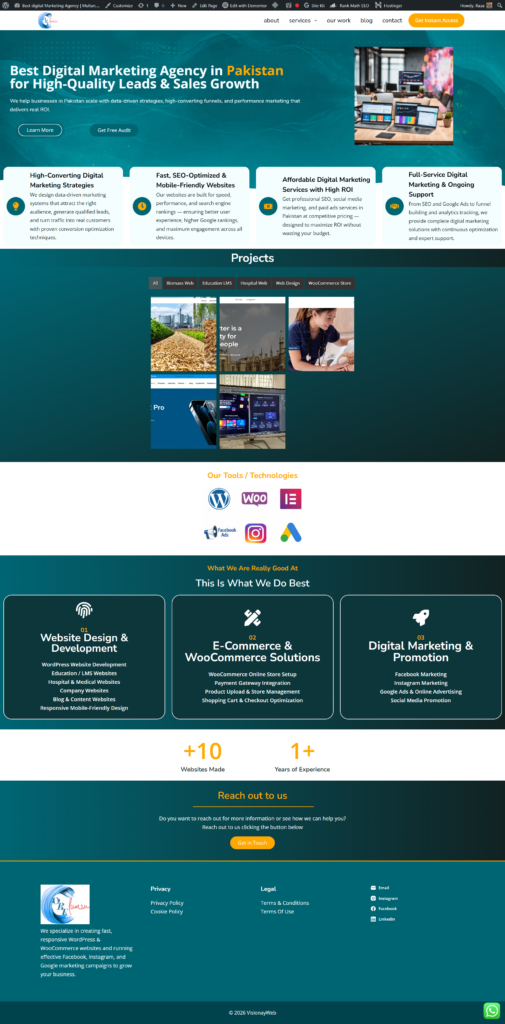Screen dimensions: 505x1024
Task: Click the Instagram technology logo
Action: click(x=255, y=534)
